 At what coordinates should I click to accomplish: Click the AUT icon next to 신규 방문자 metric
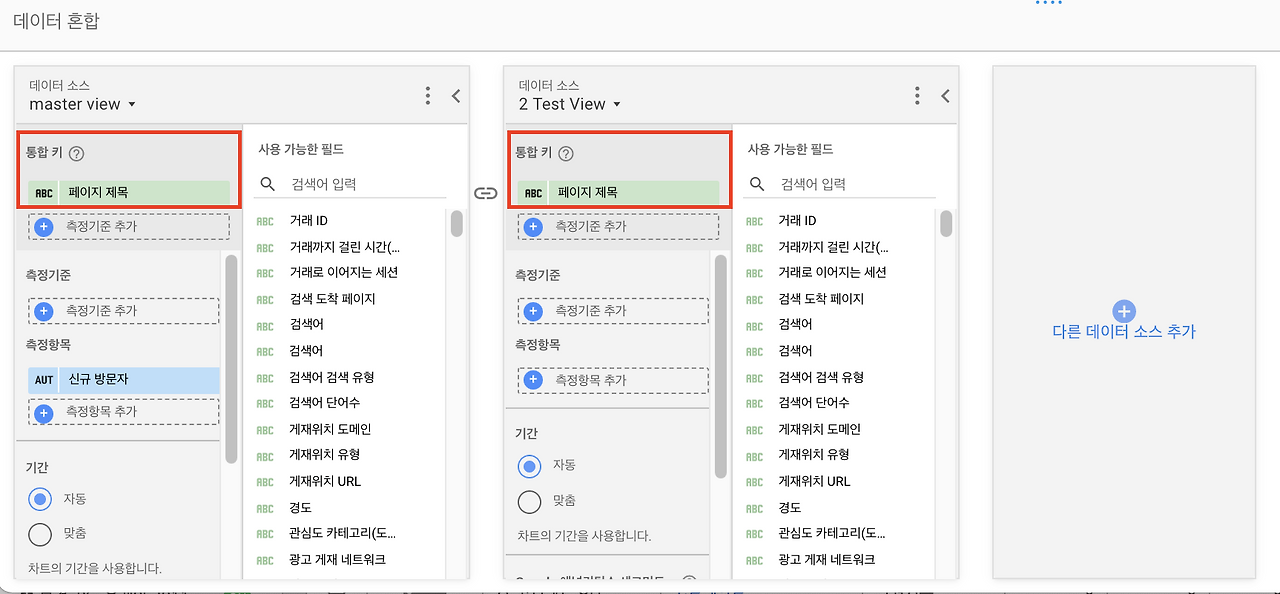pyautogui.click(x=43, y=380)
